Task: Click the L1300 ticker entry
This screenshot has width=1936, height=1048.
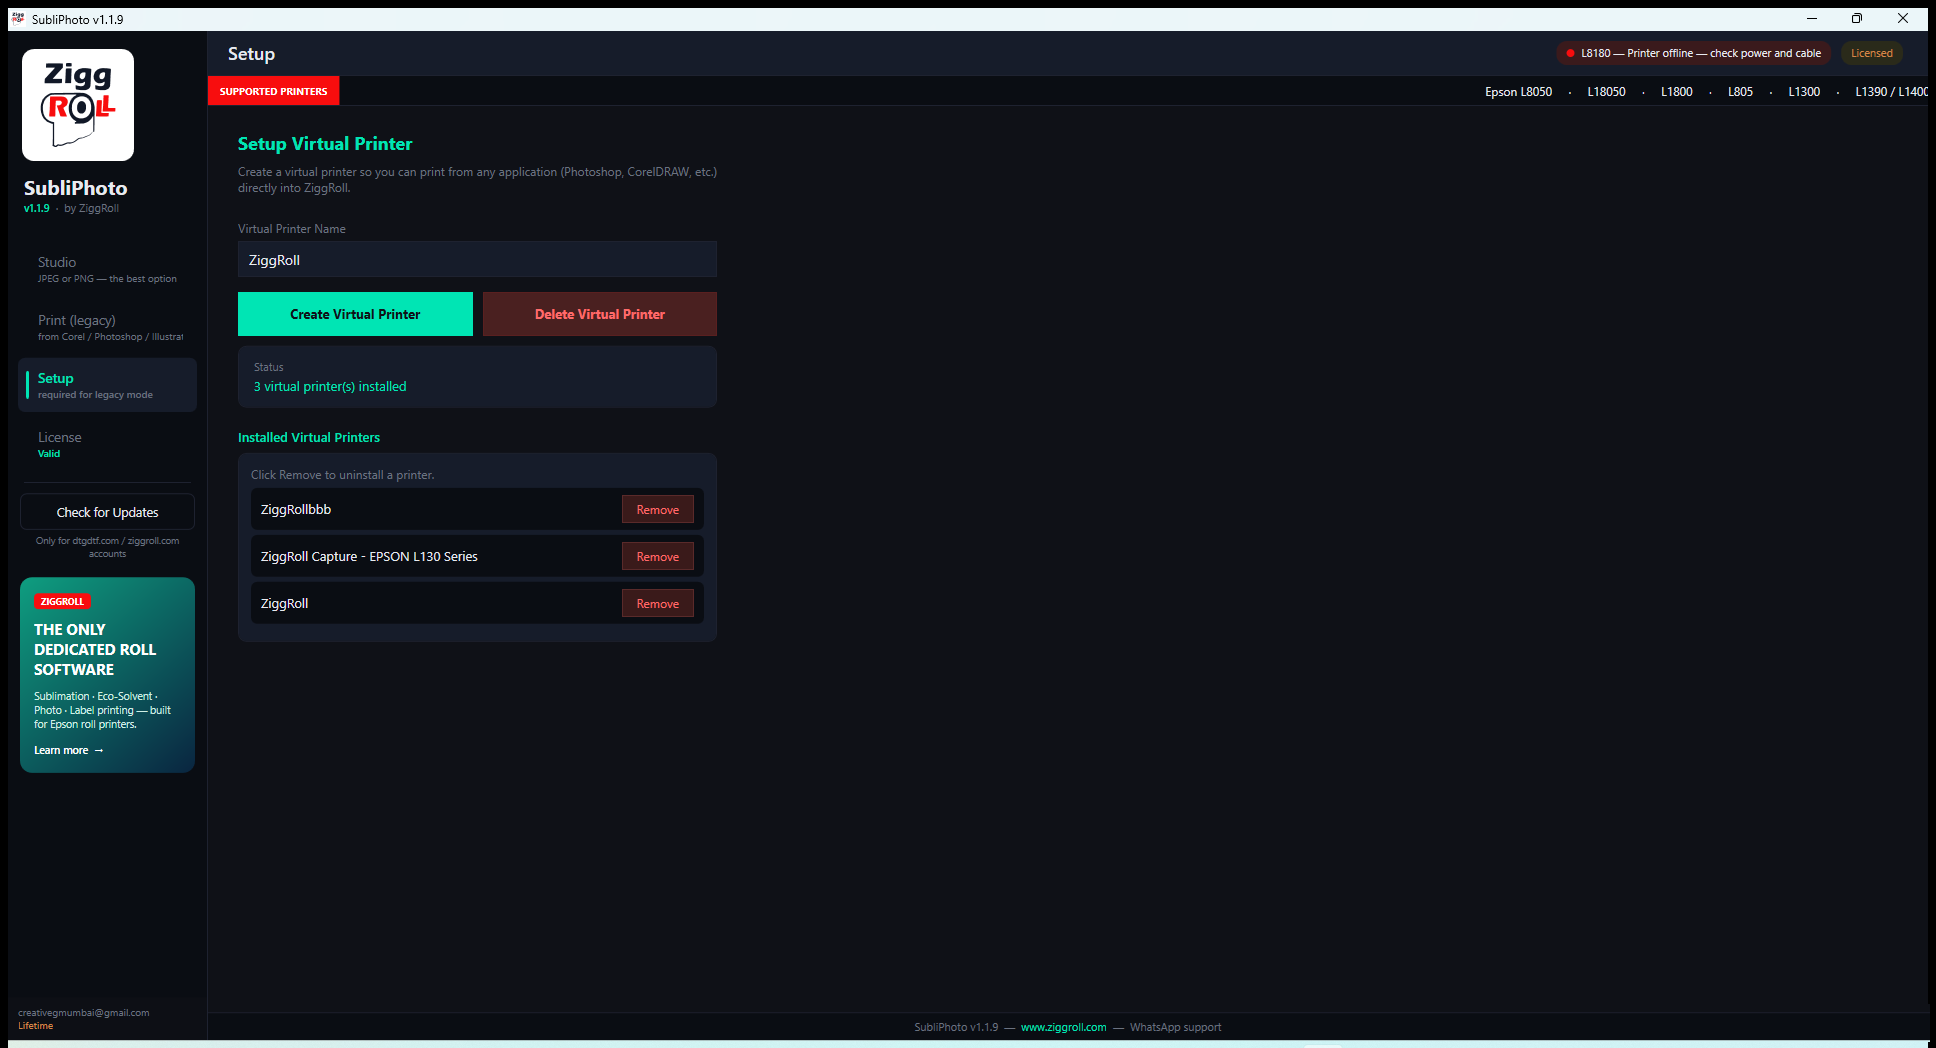Action: (1804, 92)
